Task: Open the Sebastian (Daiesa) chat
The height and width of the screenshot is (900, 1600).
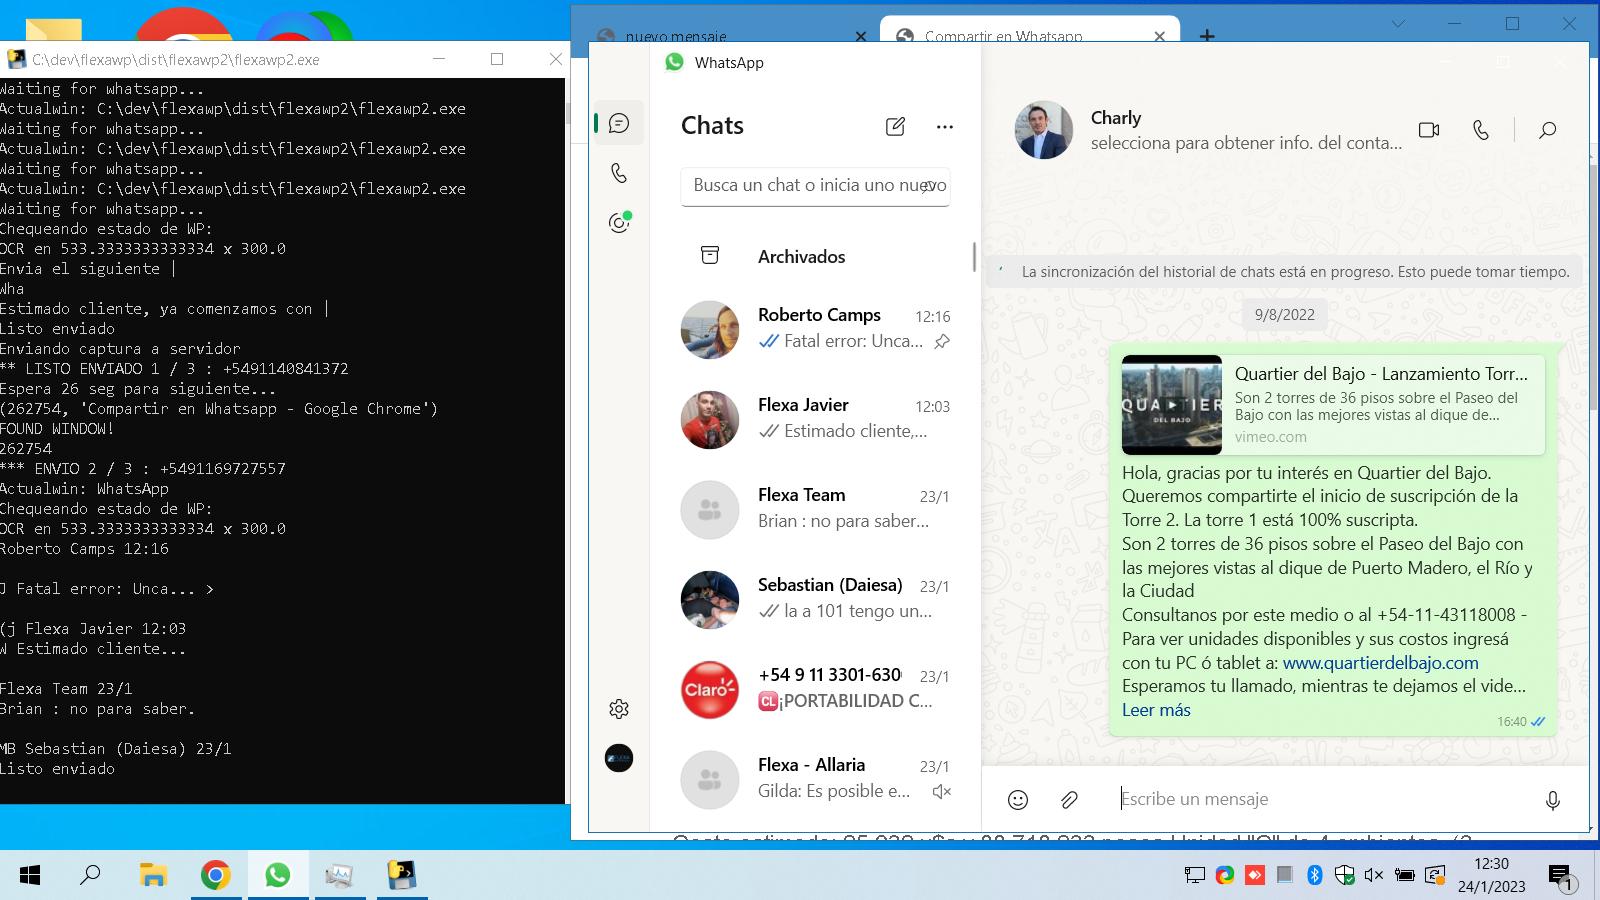Action: click(x=815, y=599)
